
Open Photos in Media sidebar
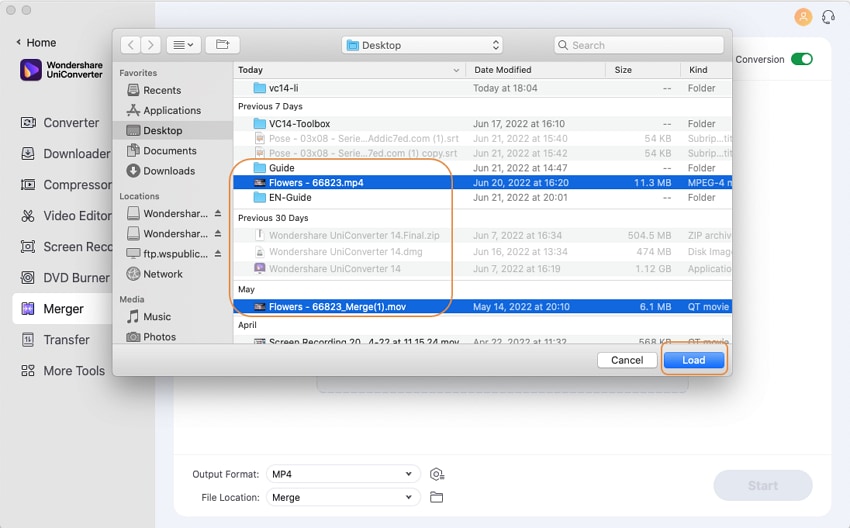click(151, 337)
